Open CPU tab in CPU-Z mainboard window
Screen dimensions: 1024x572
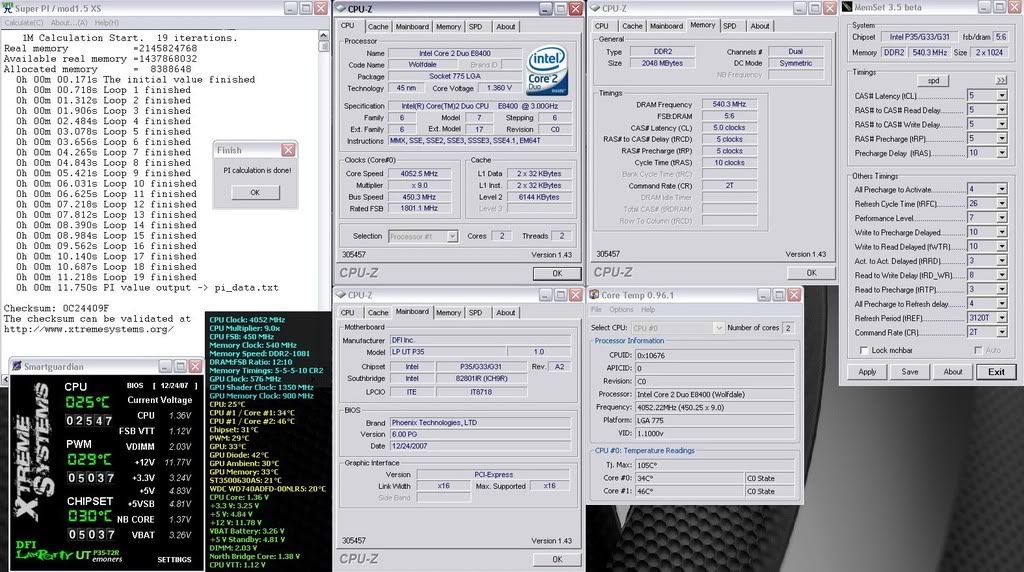pyautogui.click(x=347, y=313)
